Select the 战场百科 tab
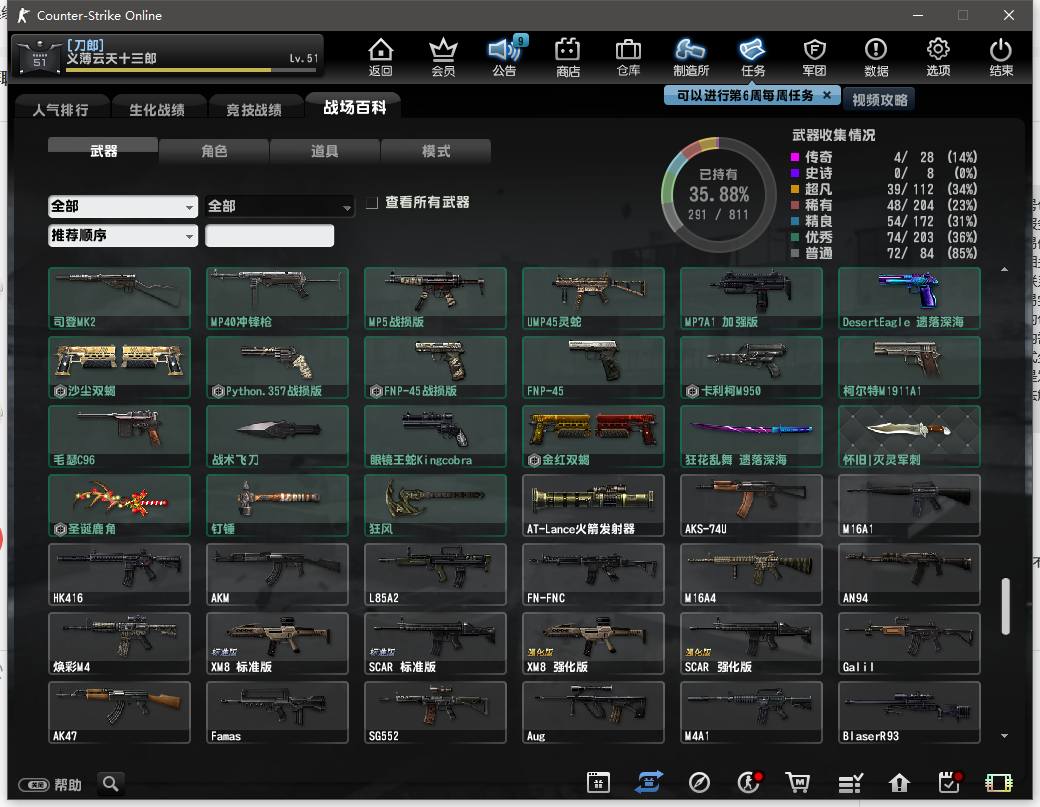 click(x=354, y=107)
